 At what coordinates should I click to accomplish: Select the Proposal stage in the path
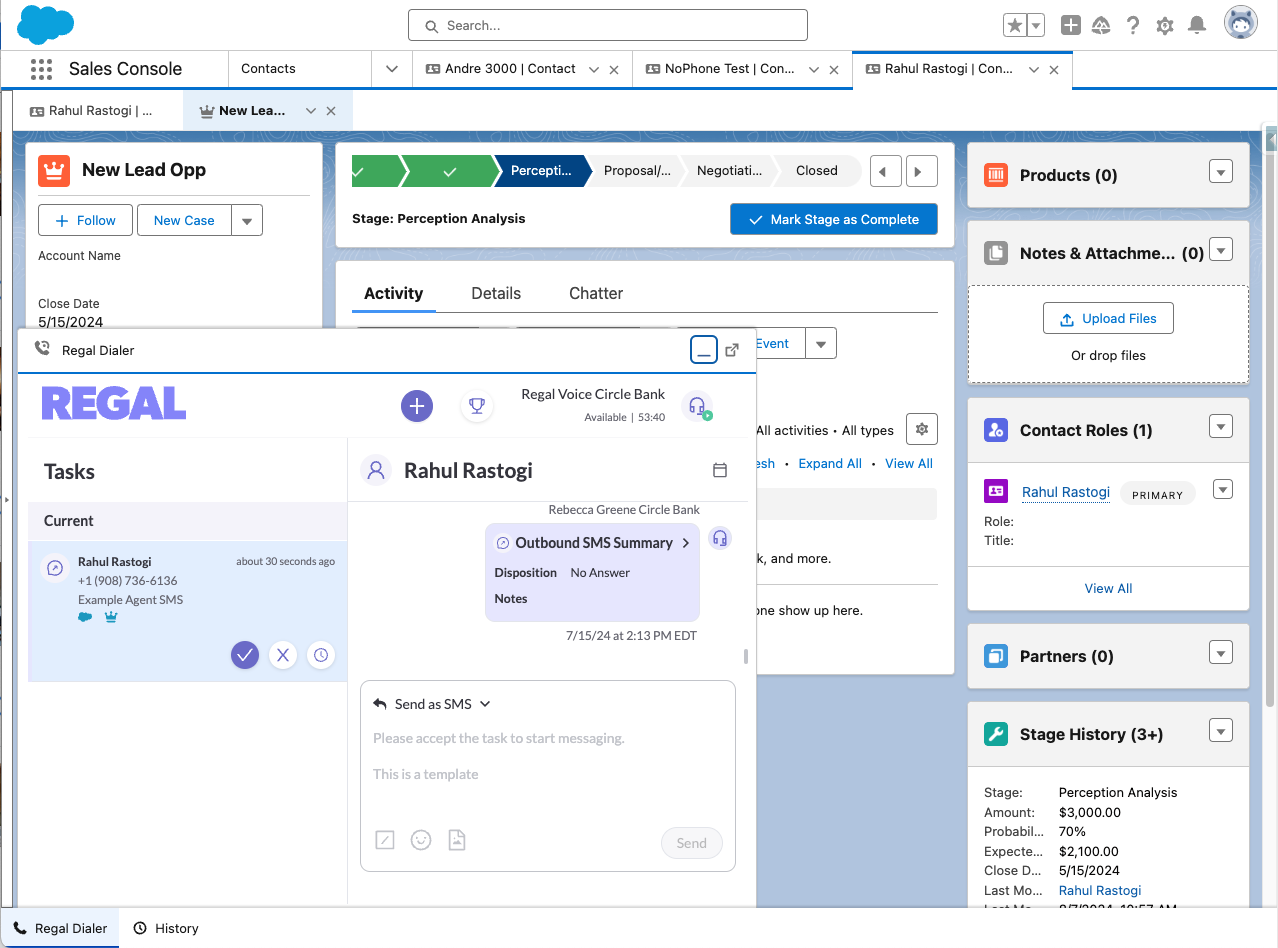636,171
